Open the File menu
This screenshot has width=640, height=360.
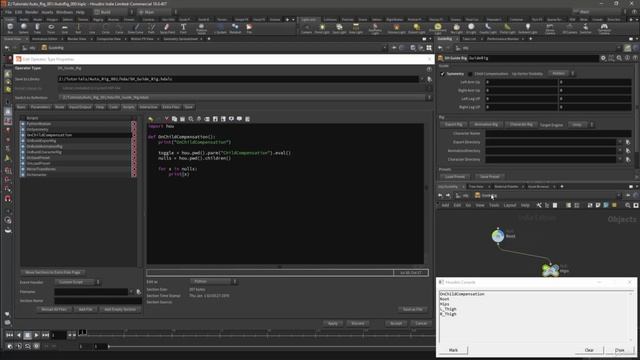[8, 12]
